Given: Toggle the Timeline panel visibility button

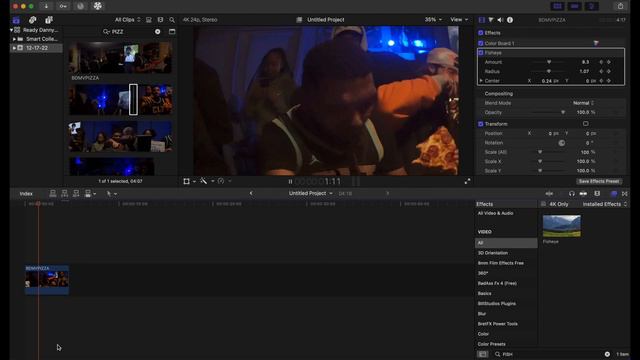Looking at the screenshot, I should (575, 6).
